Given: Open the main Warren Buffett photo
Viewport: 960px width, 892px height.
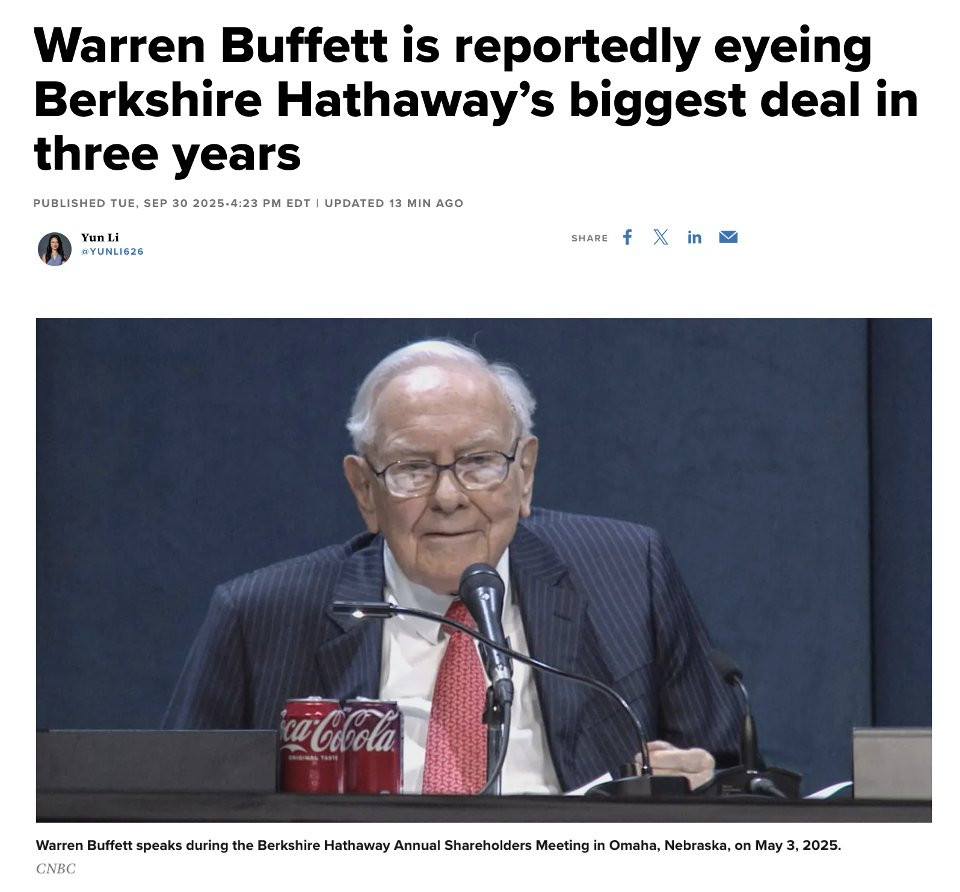Looking at the screenshot, I should point(484,569).
